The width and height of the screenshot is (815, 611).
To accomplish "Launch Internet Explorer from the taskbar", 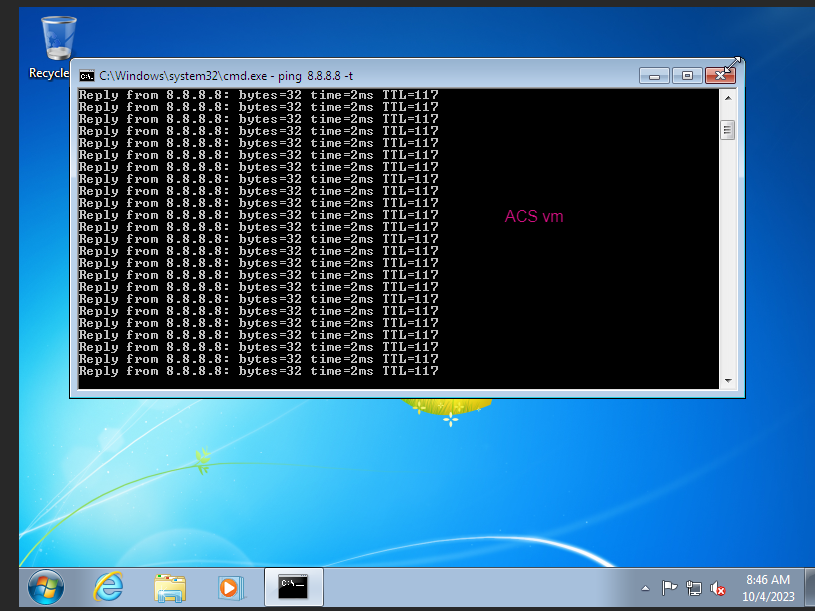I will pos(108,587).
